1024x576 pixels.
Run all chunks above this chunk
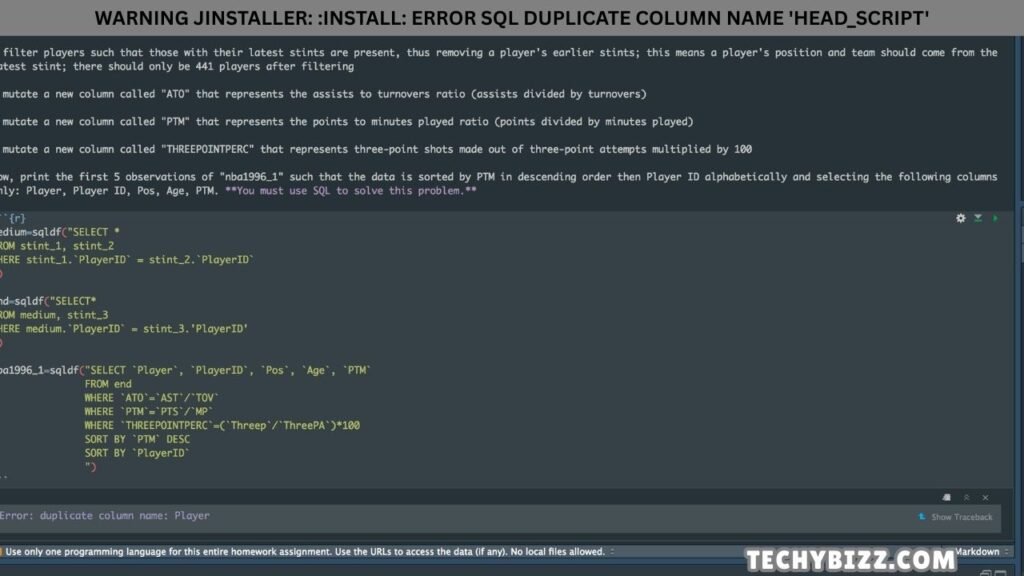pos(978,218)
